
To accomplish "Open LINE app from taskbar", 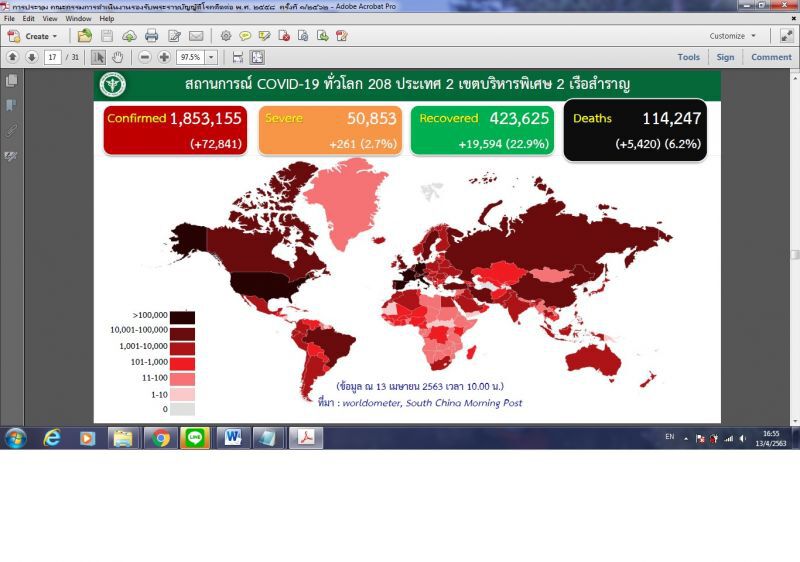I will [194, 438].
